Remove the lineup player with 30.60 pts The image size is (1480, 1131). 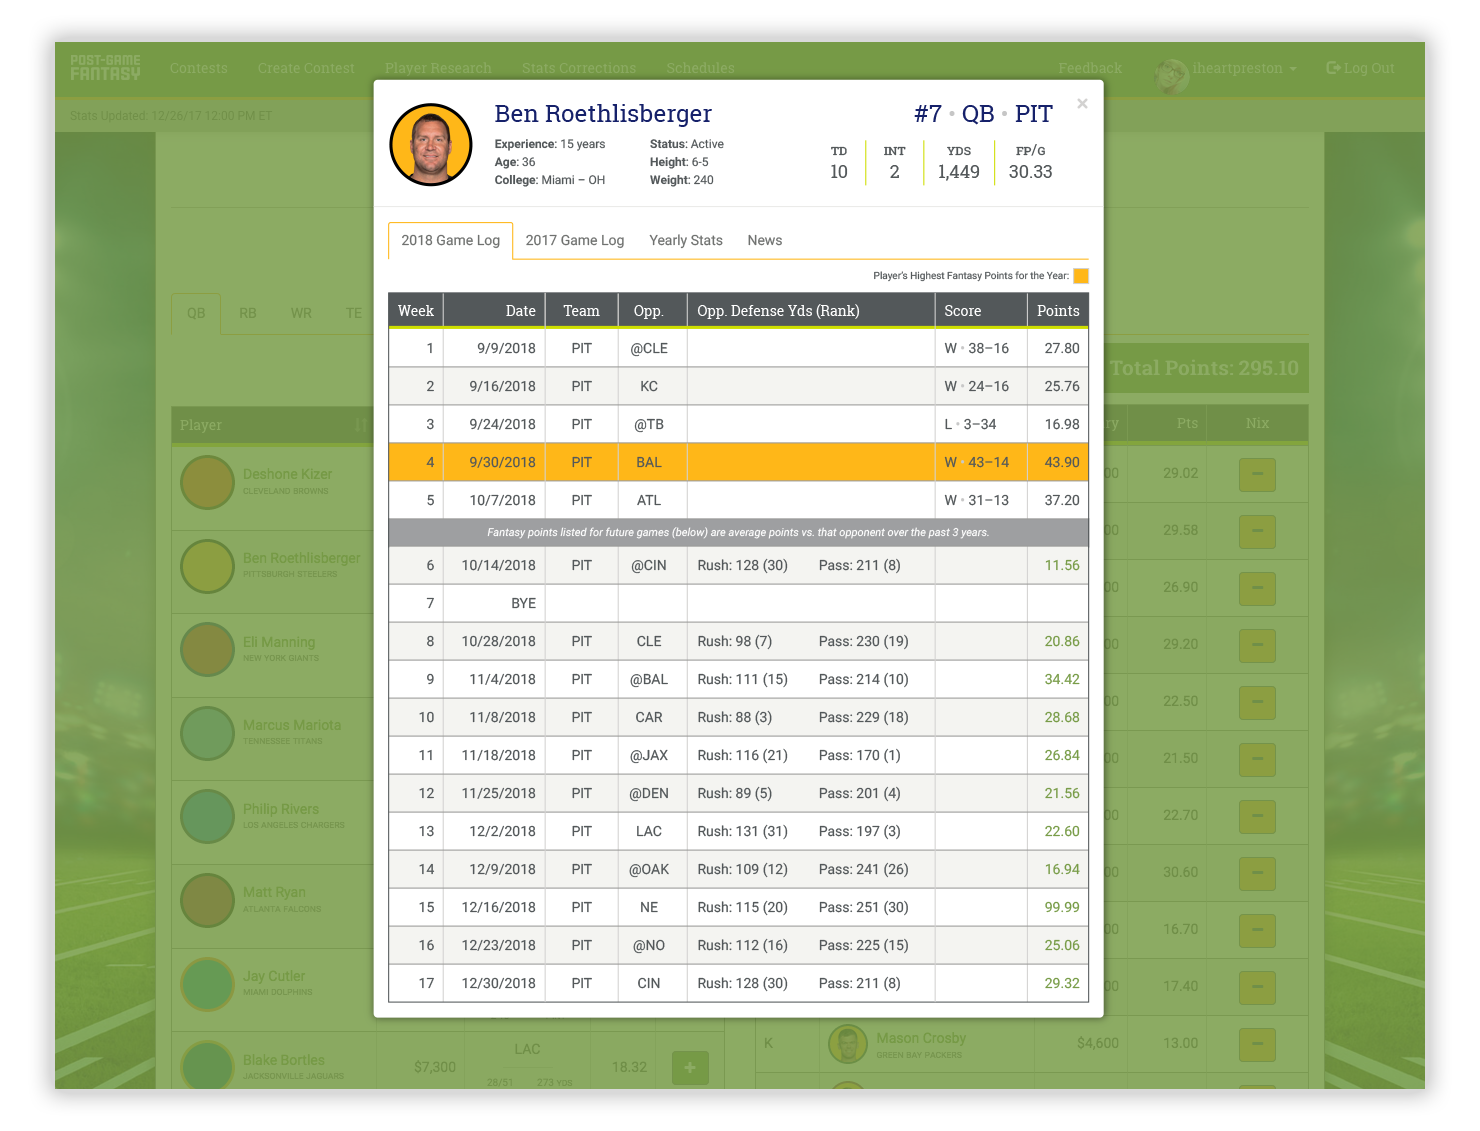click(1257, 873)
